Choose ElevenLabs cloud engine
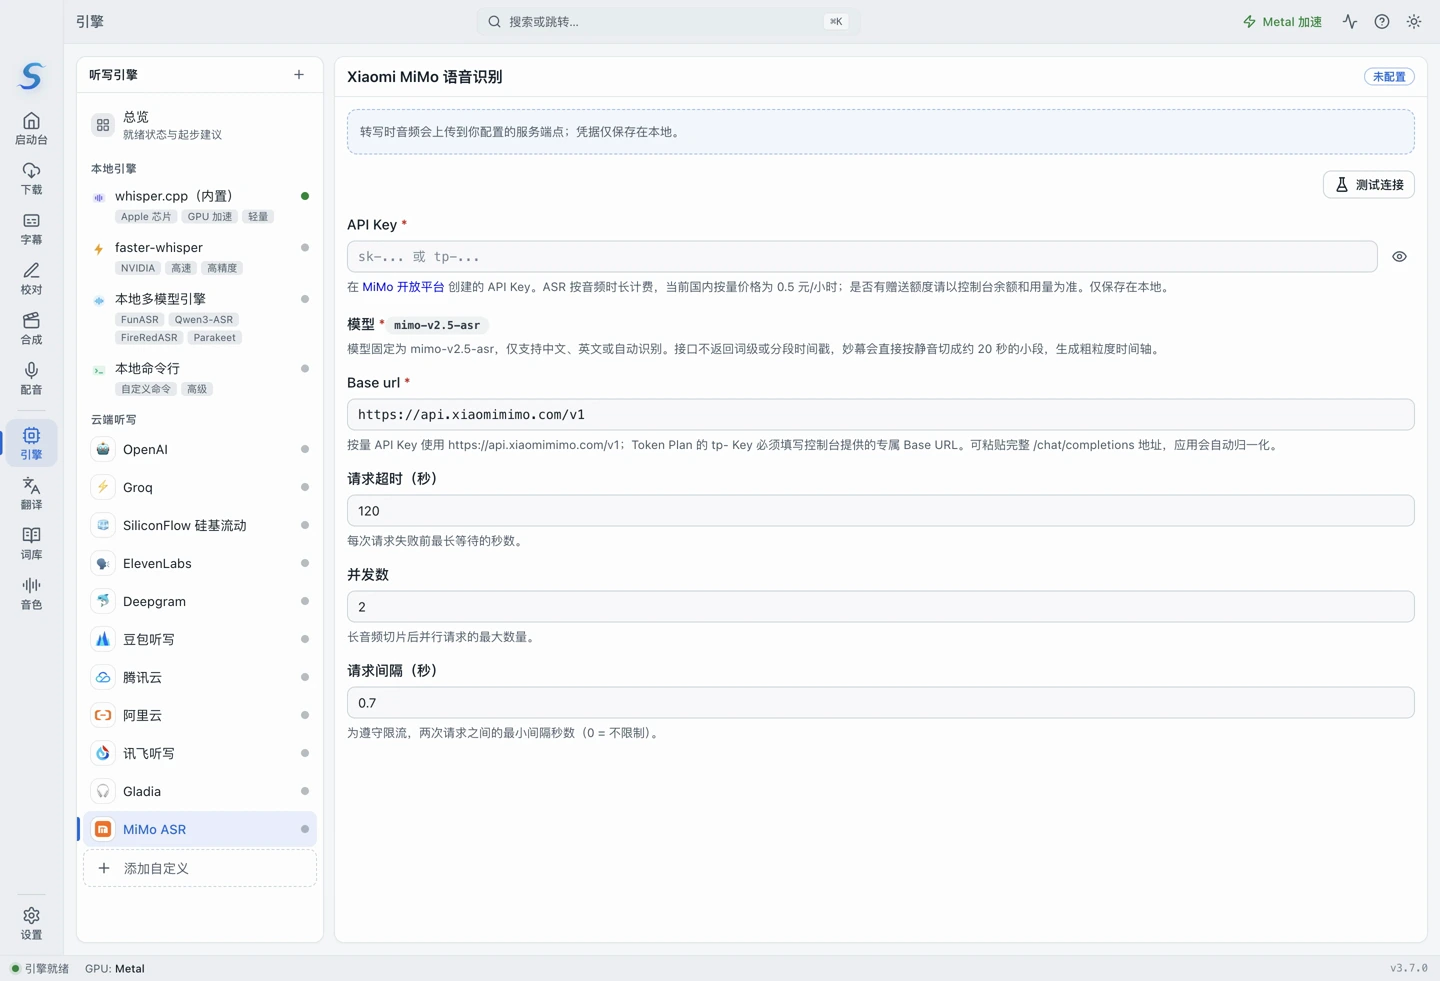The image size is (1440, 981). click(200, 563)
